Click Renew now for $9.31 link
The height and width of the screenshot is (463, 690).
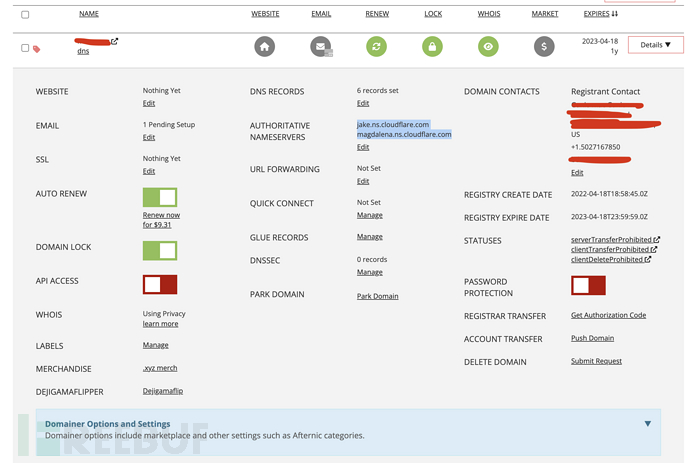161,220
